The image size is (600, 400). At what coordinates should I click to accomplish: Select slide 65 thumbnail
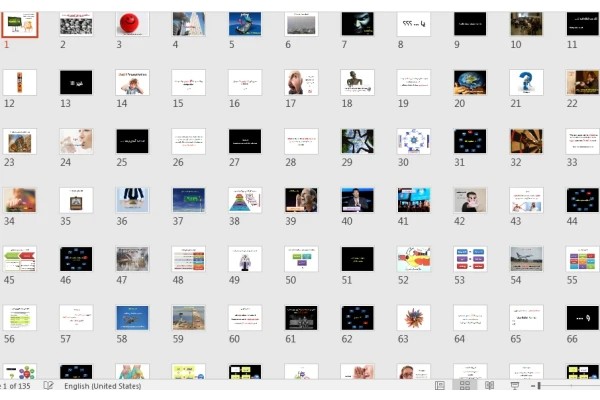click(526, 317)
